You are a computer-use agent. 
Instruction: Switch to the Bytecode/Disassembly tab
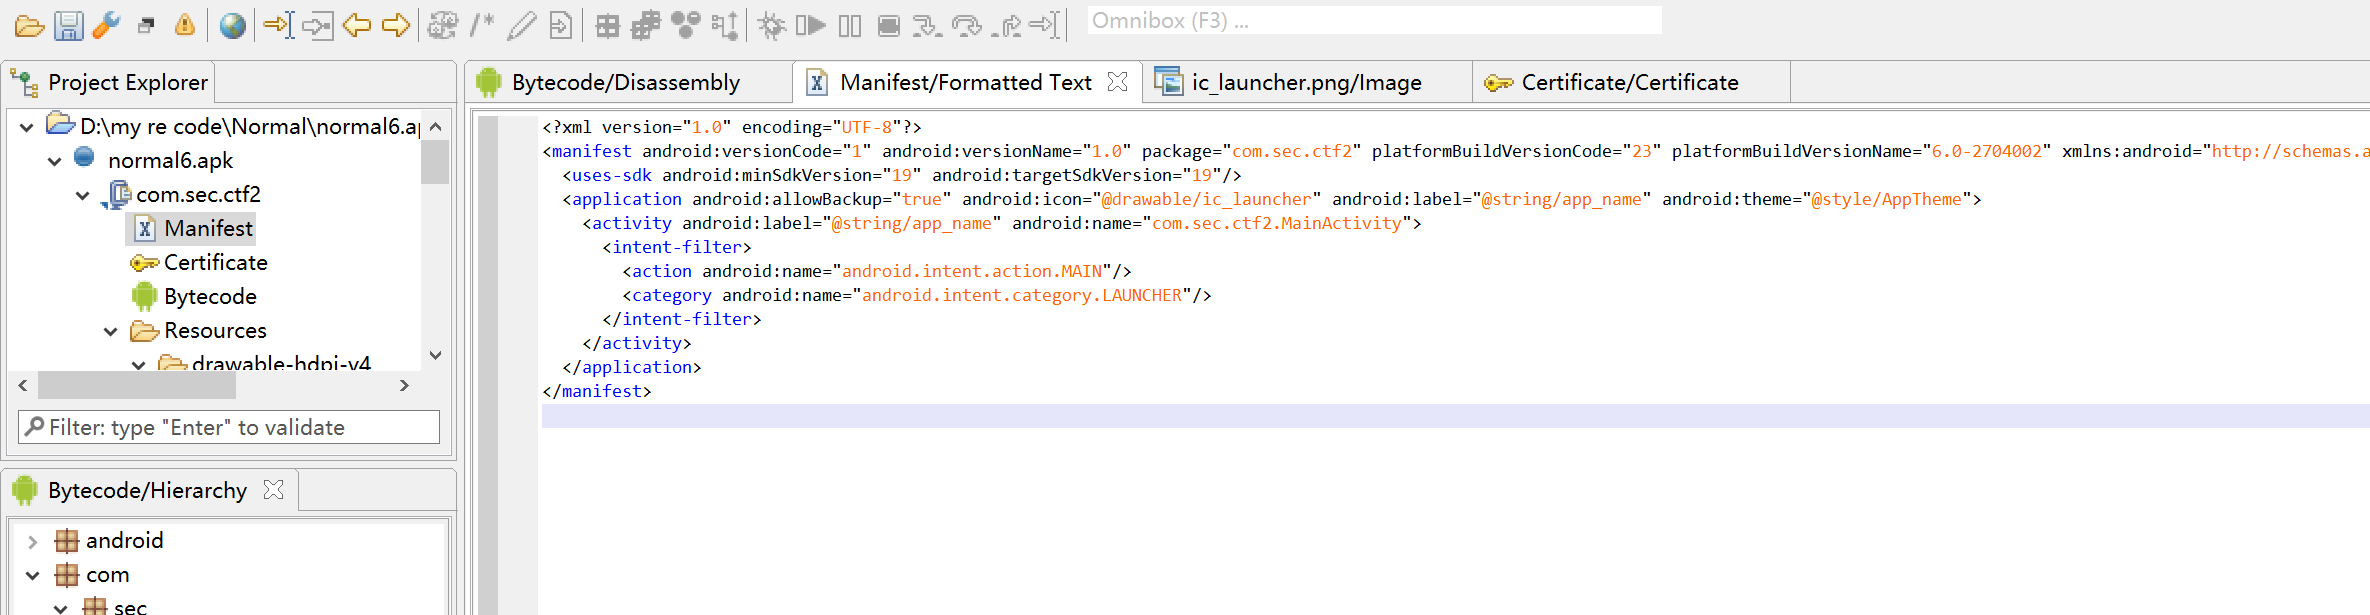[625, 82]
